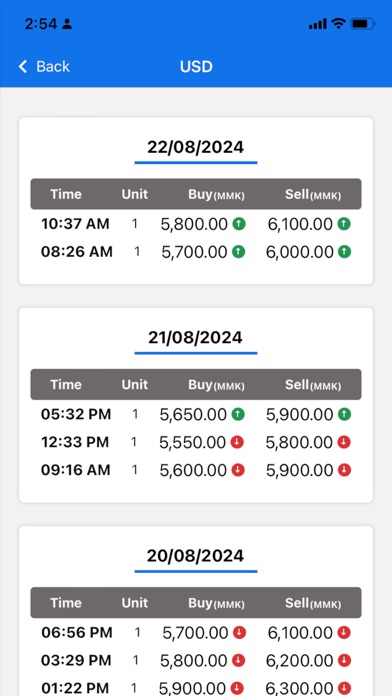This screenshot has height=696, width=392.
Task: Click red down arrow beside Sell 5,800.00
Action: point(344,442)
